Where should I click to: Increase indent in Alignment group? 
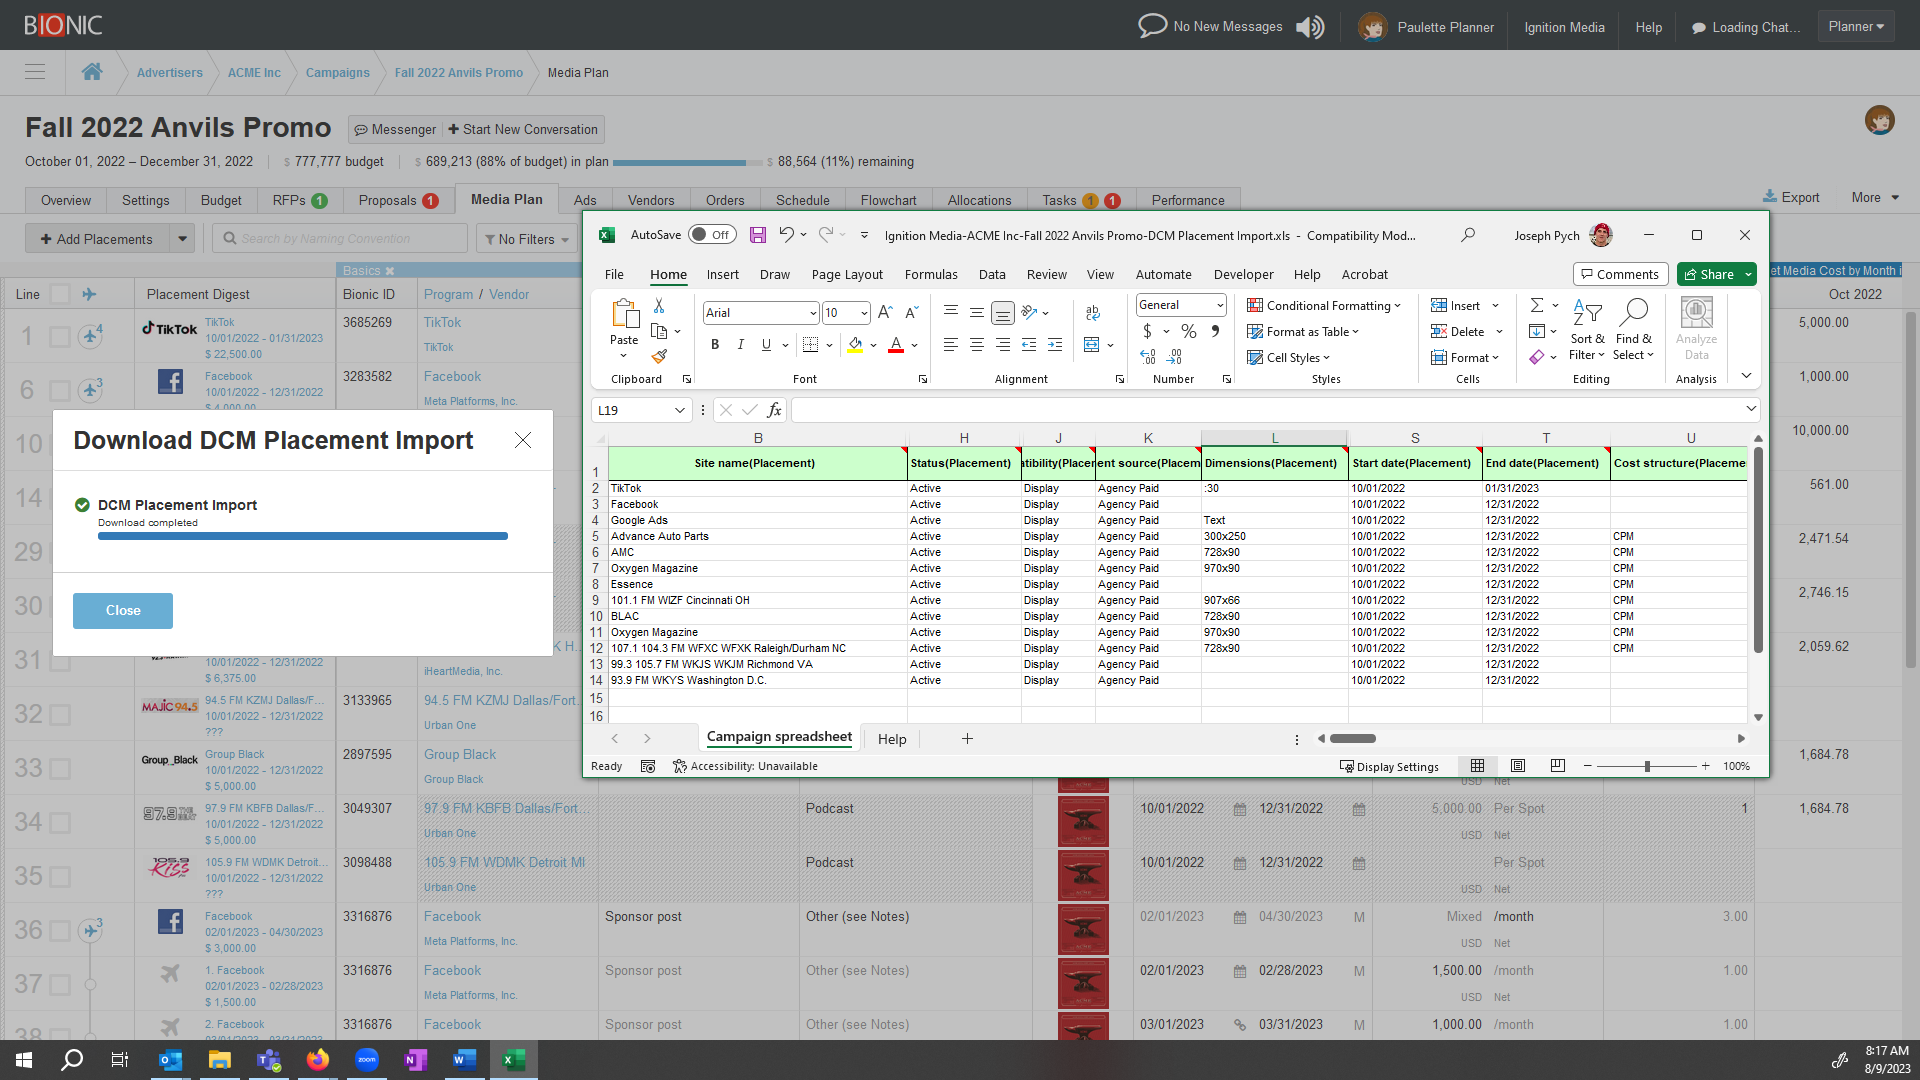[x=1055, y=345]
